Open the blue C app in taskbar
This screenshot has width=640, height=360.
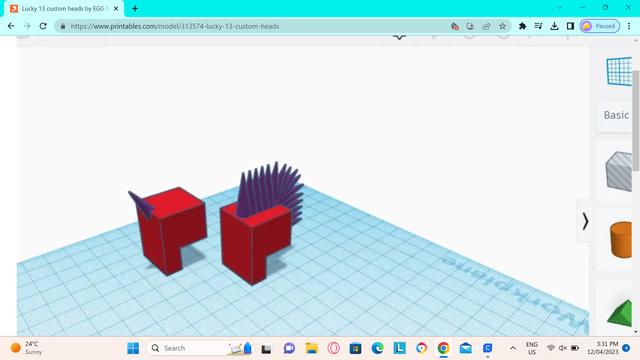coord(487,348)
